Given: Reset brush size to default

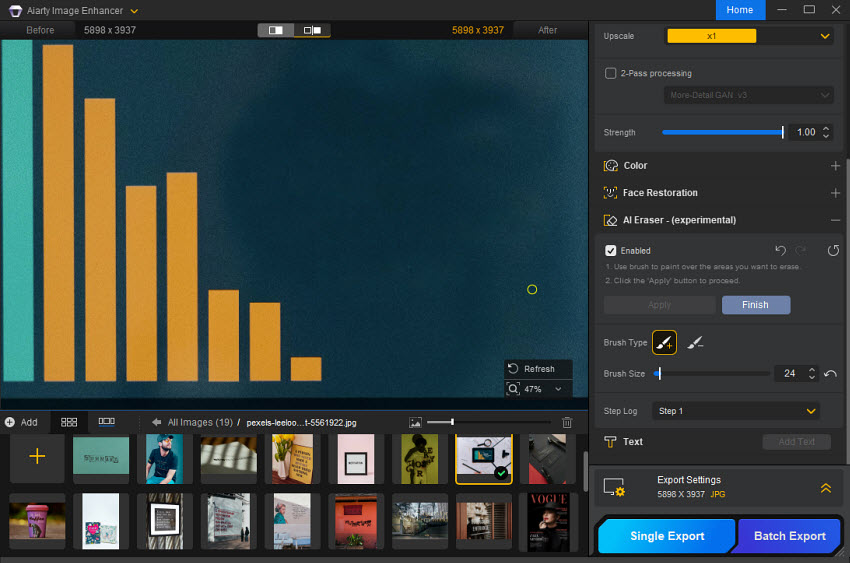Looking at the screenshot, I should pyautogui.click(x=830, y=374).
